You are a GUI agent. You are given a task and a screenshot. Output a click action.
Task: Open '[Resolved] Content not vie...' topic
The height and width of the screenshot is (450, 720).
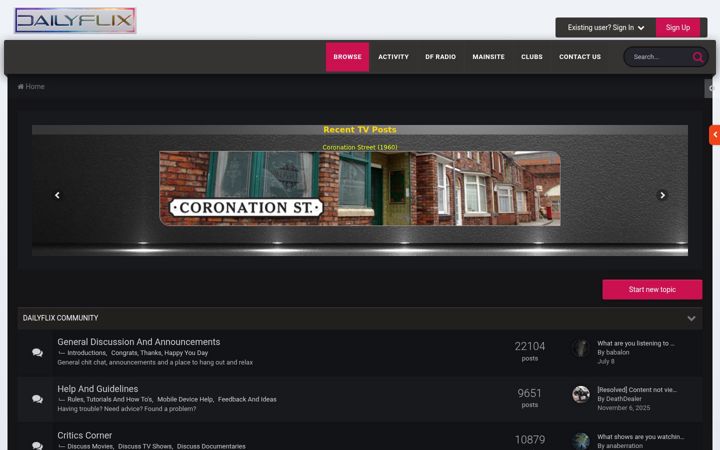(x=637, y=389)
